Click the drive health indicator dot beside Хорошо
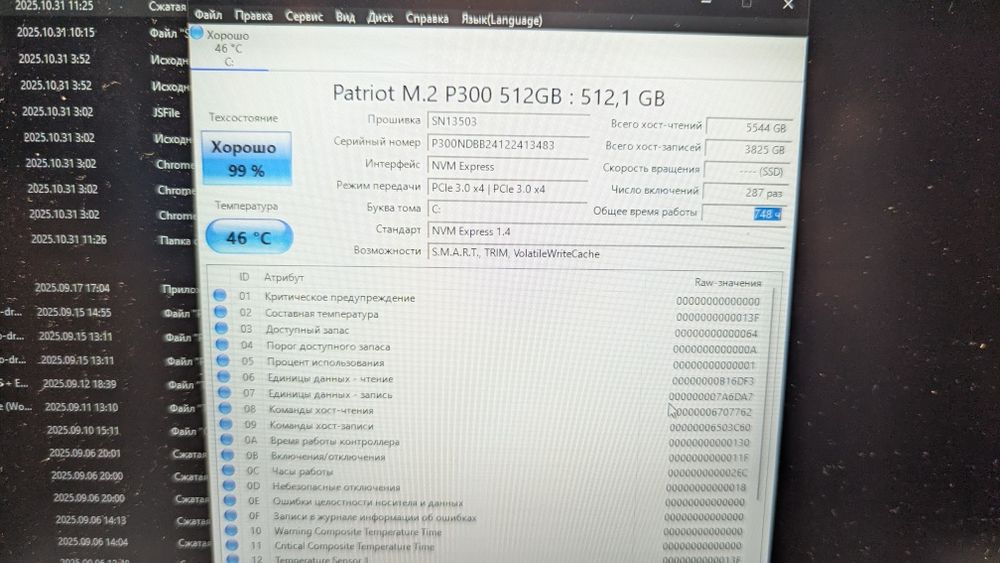Image resolution: width=1000 pixels, height=563 pixels. click(196, 33)
